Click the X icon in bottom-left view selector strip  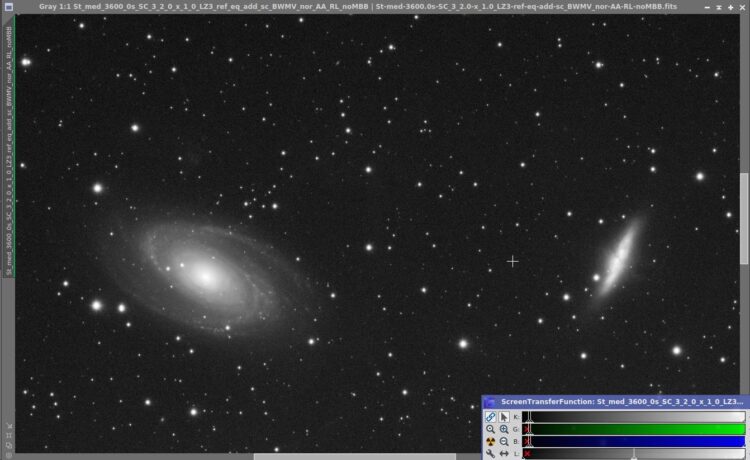coord(9,426)
